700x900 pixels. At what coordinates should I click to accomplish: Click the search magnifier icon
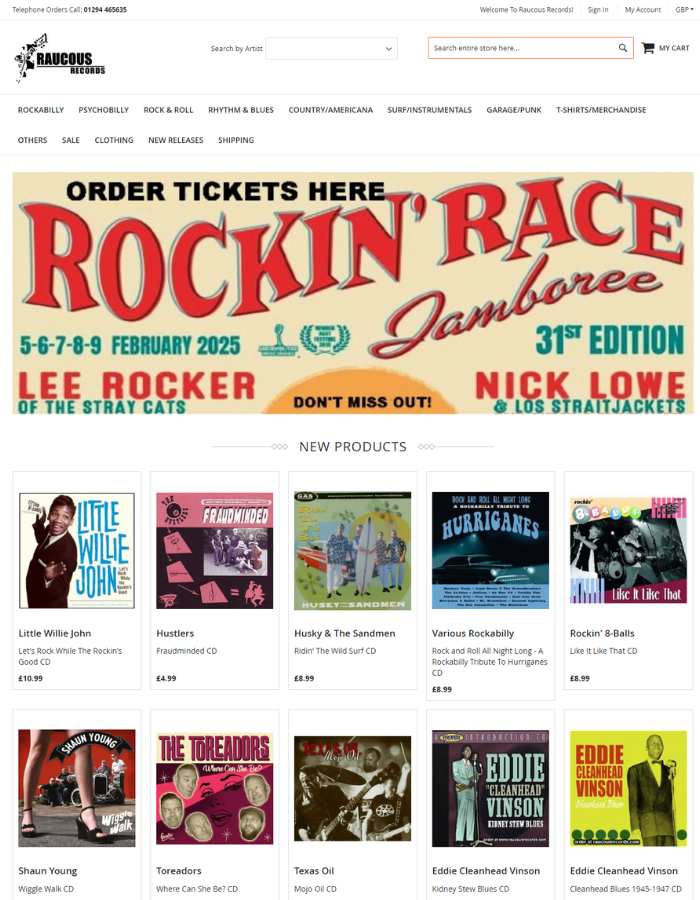pyautogui.click(x=623, y=48)
